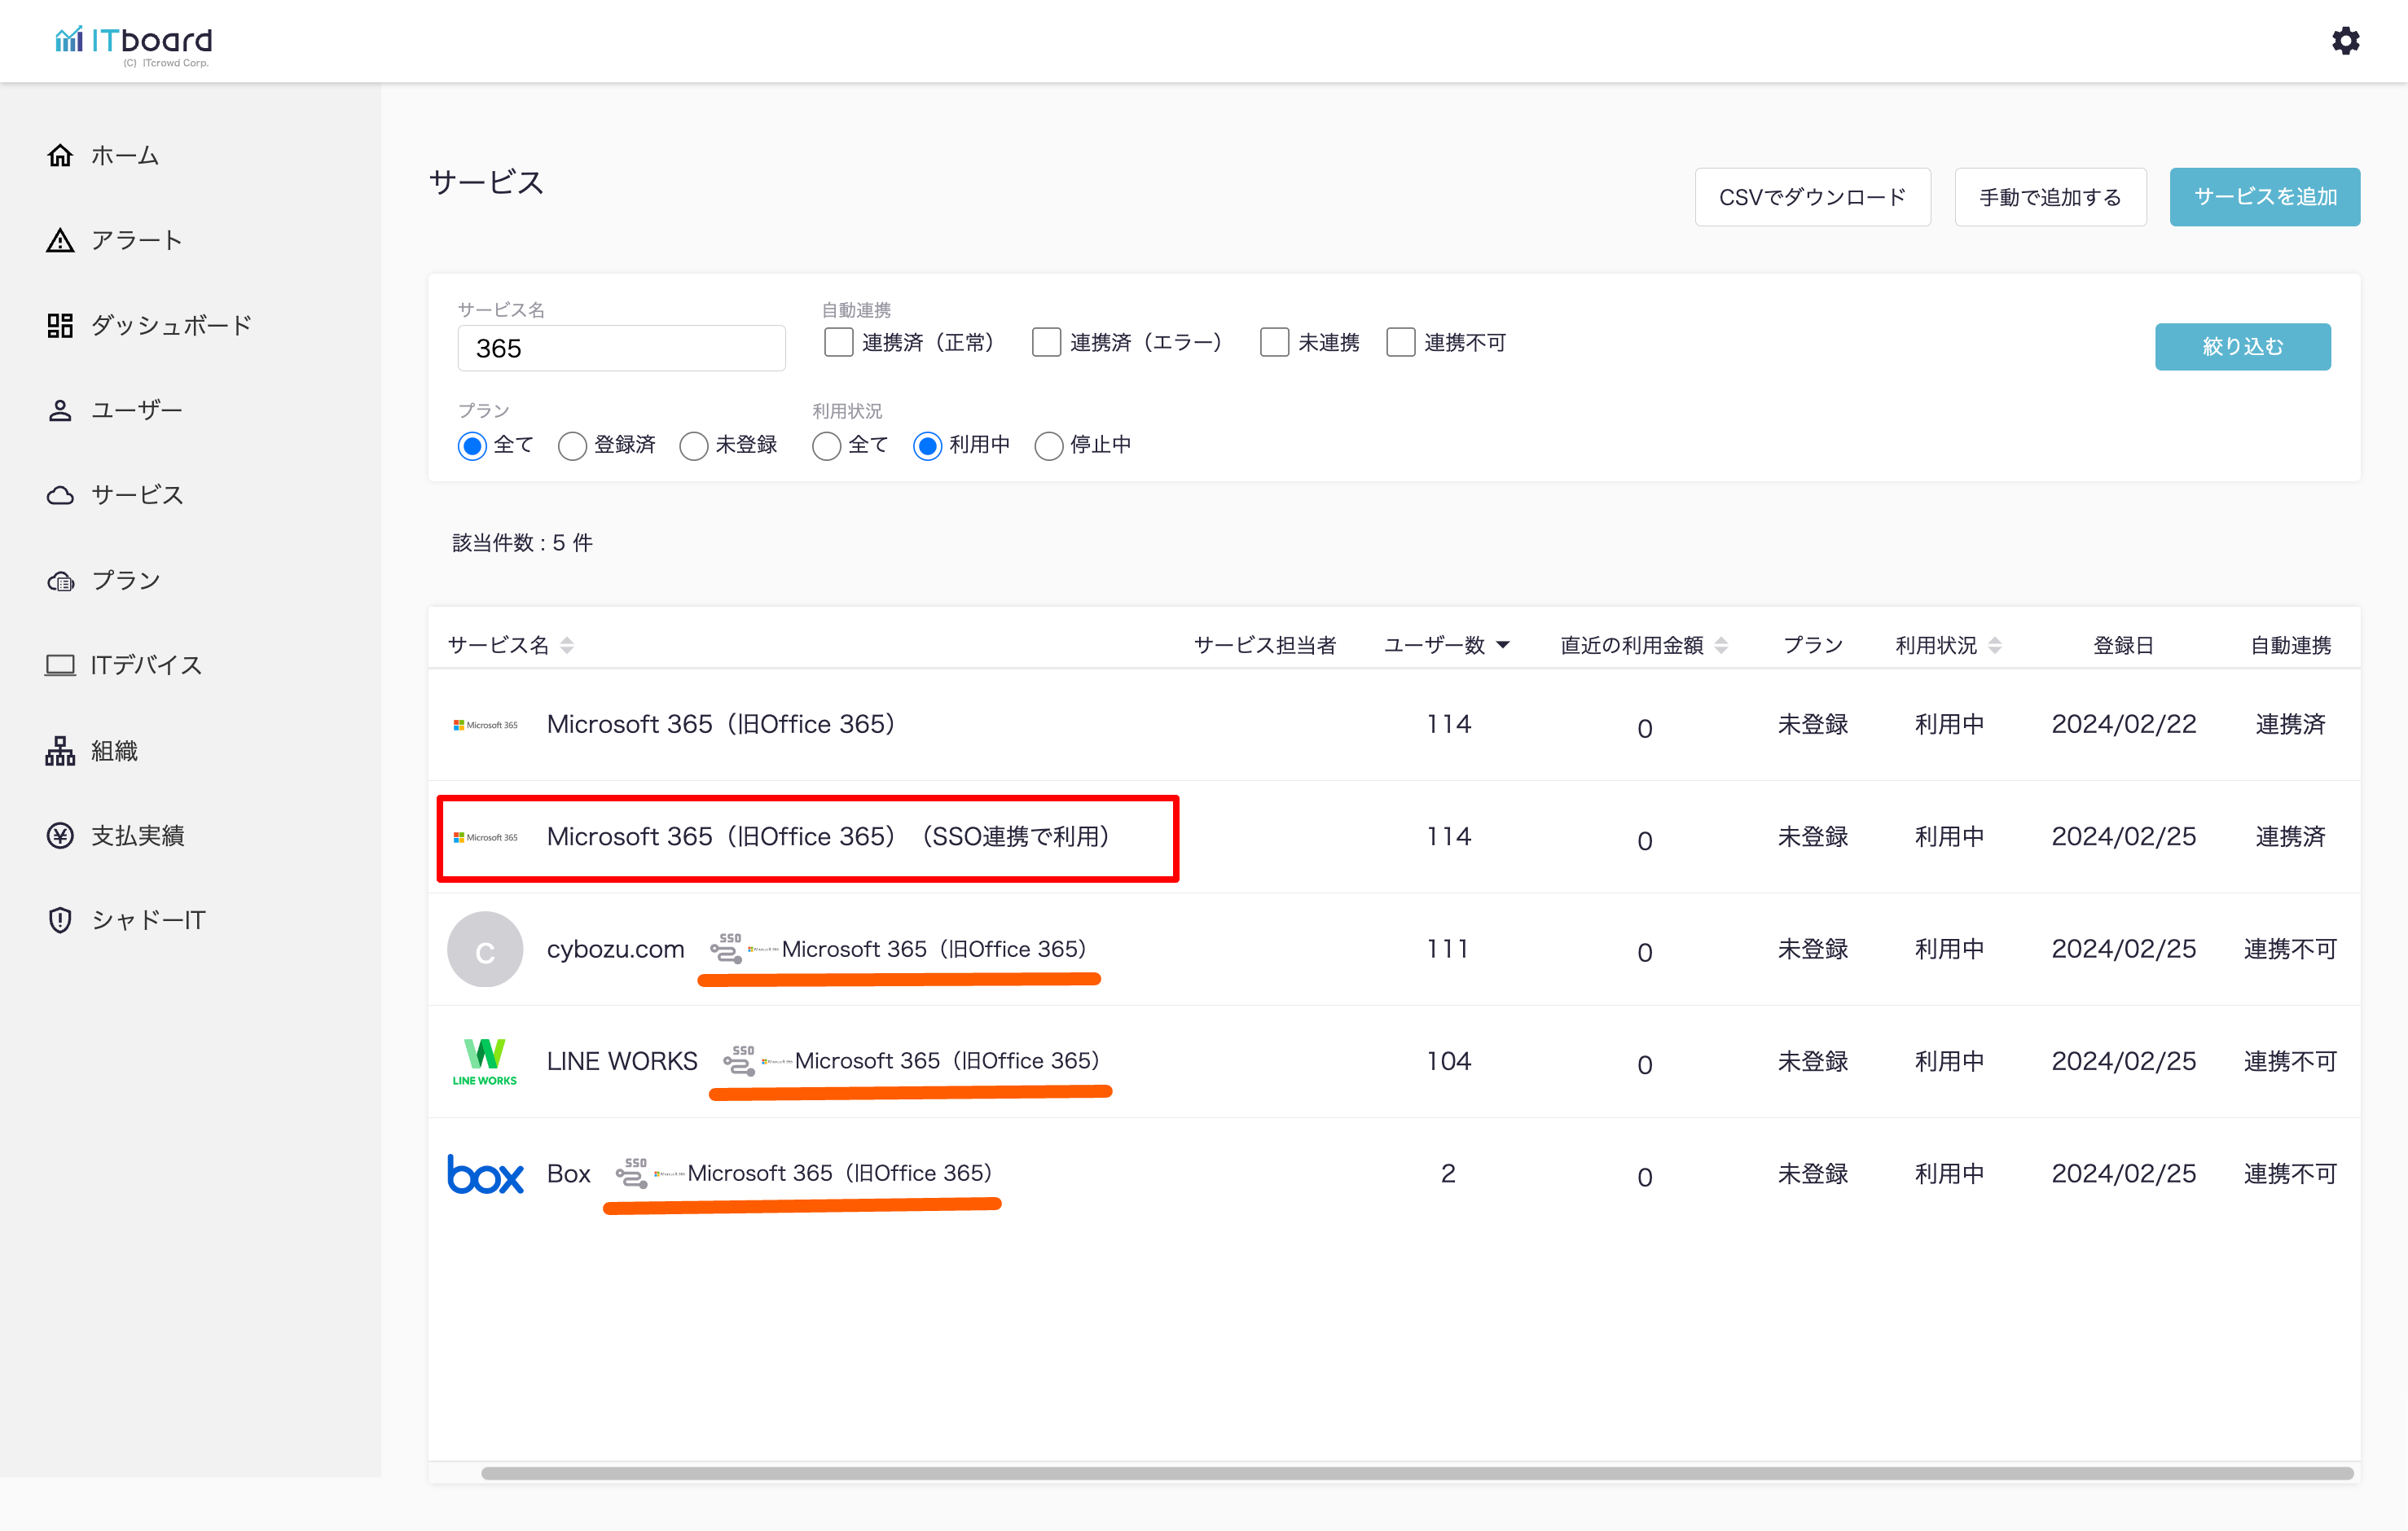Click the ダッシュボード grid icon

[x=60, y=325]
